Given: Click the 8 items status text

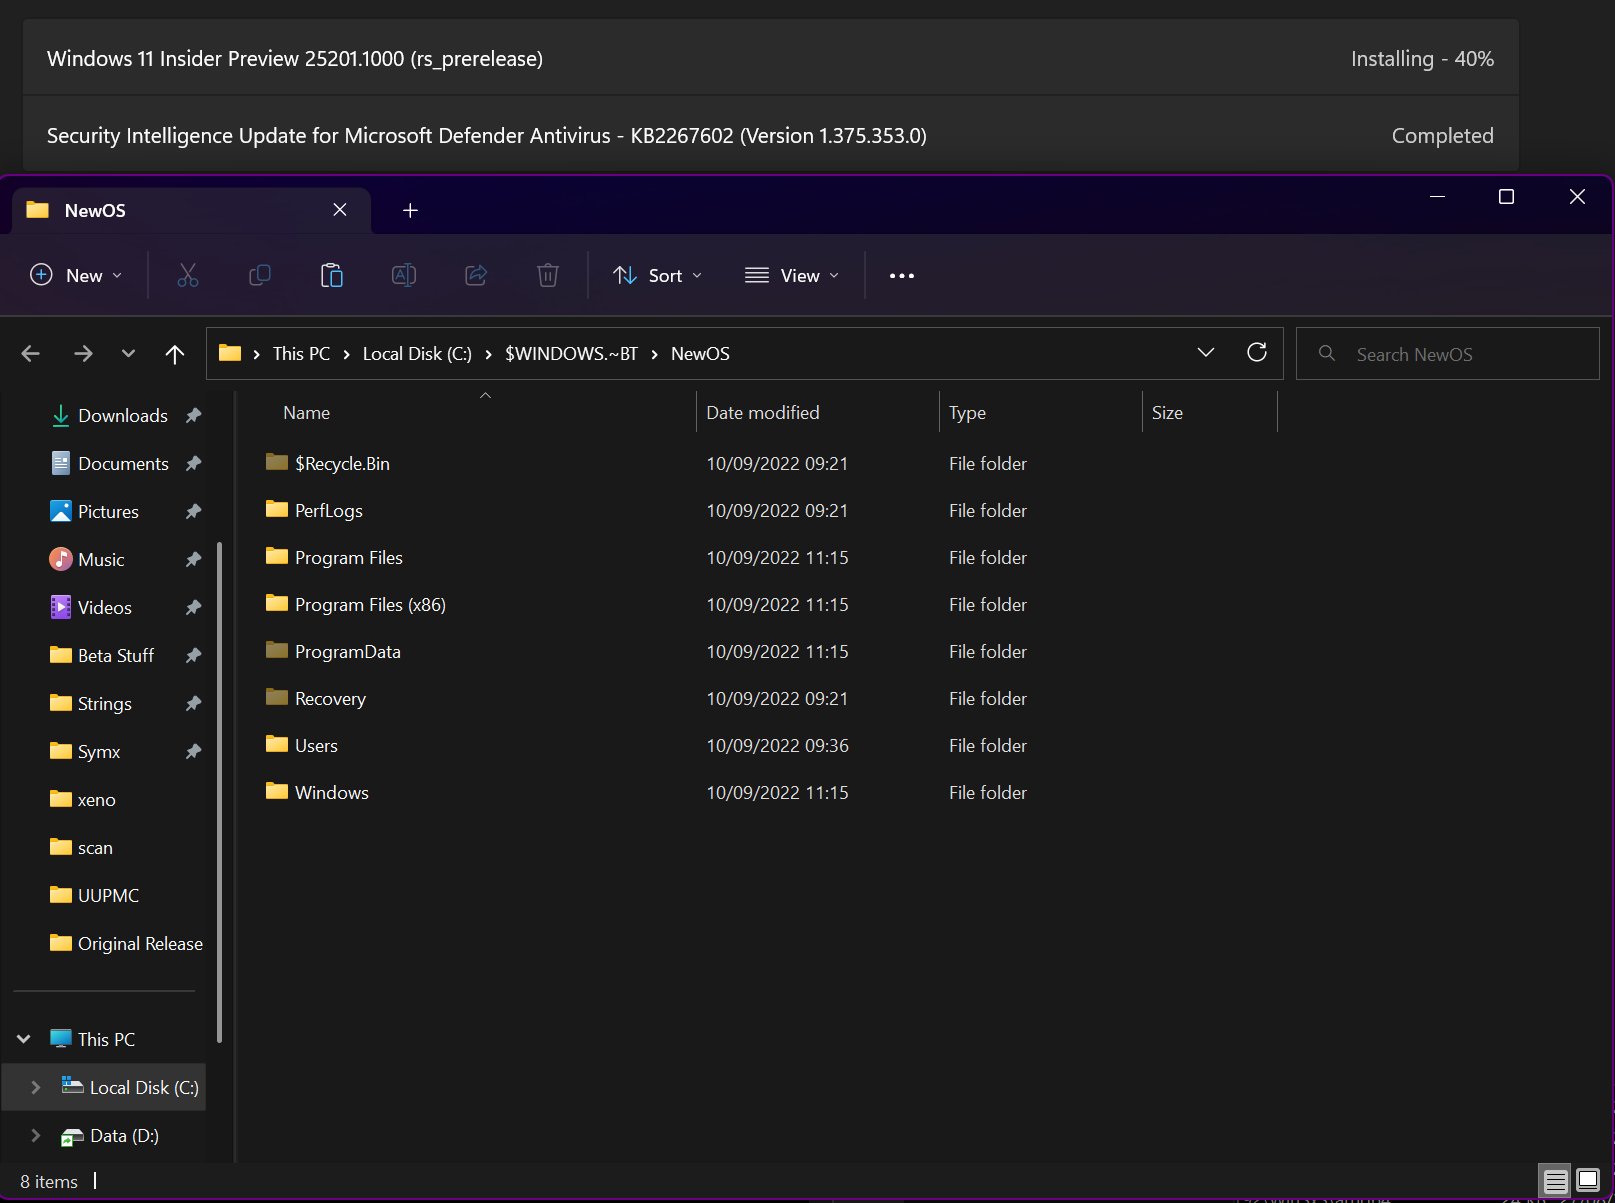Looking at the screenshot, I should [49, 1182].
